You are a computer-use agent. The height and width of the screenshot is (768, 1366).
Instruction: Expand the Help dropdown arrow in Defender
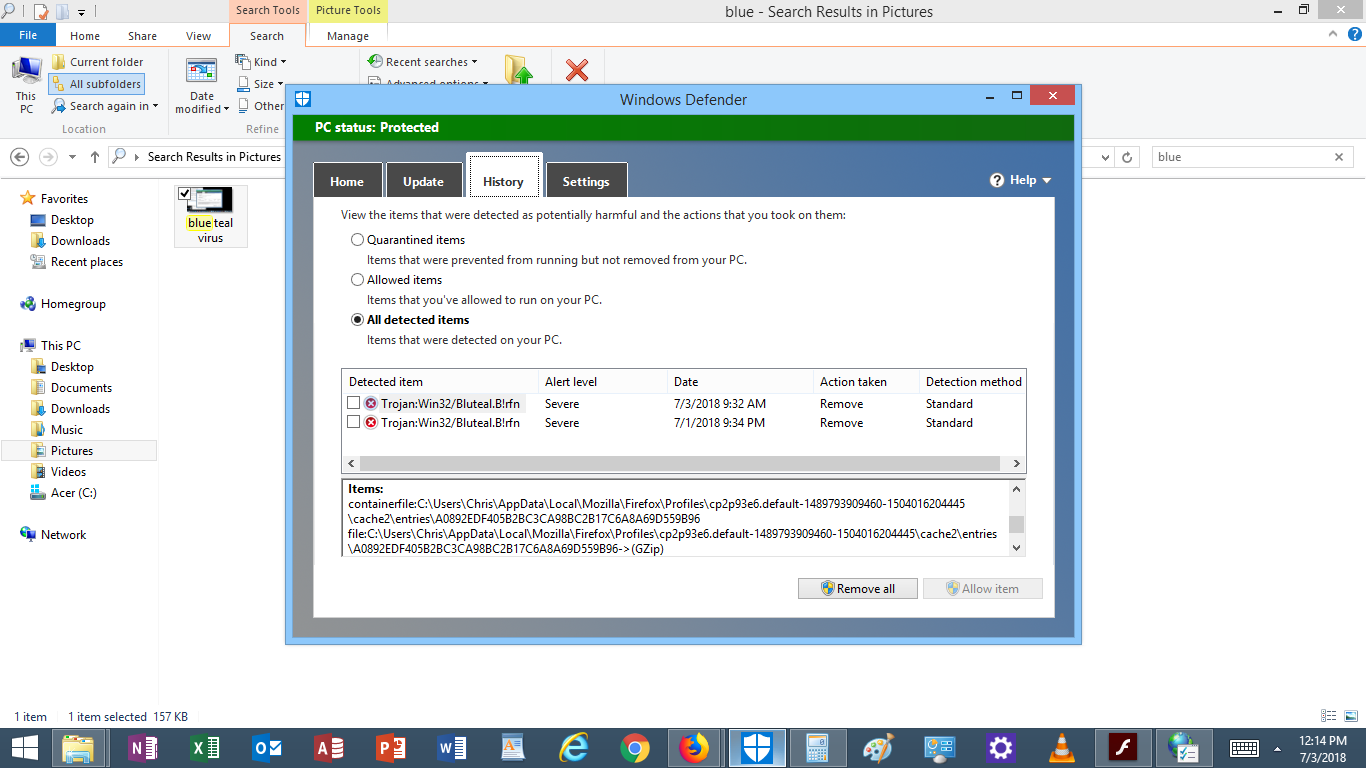coord(1047,181)
